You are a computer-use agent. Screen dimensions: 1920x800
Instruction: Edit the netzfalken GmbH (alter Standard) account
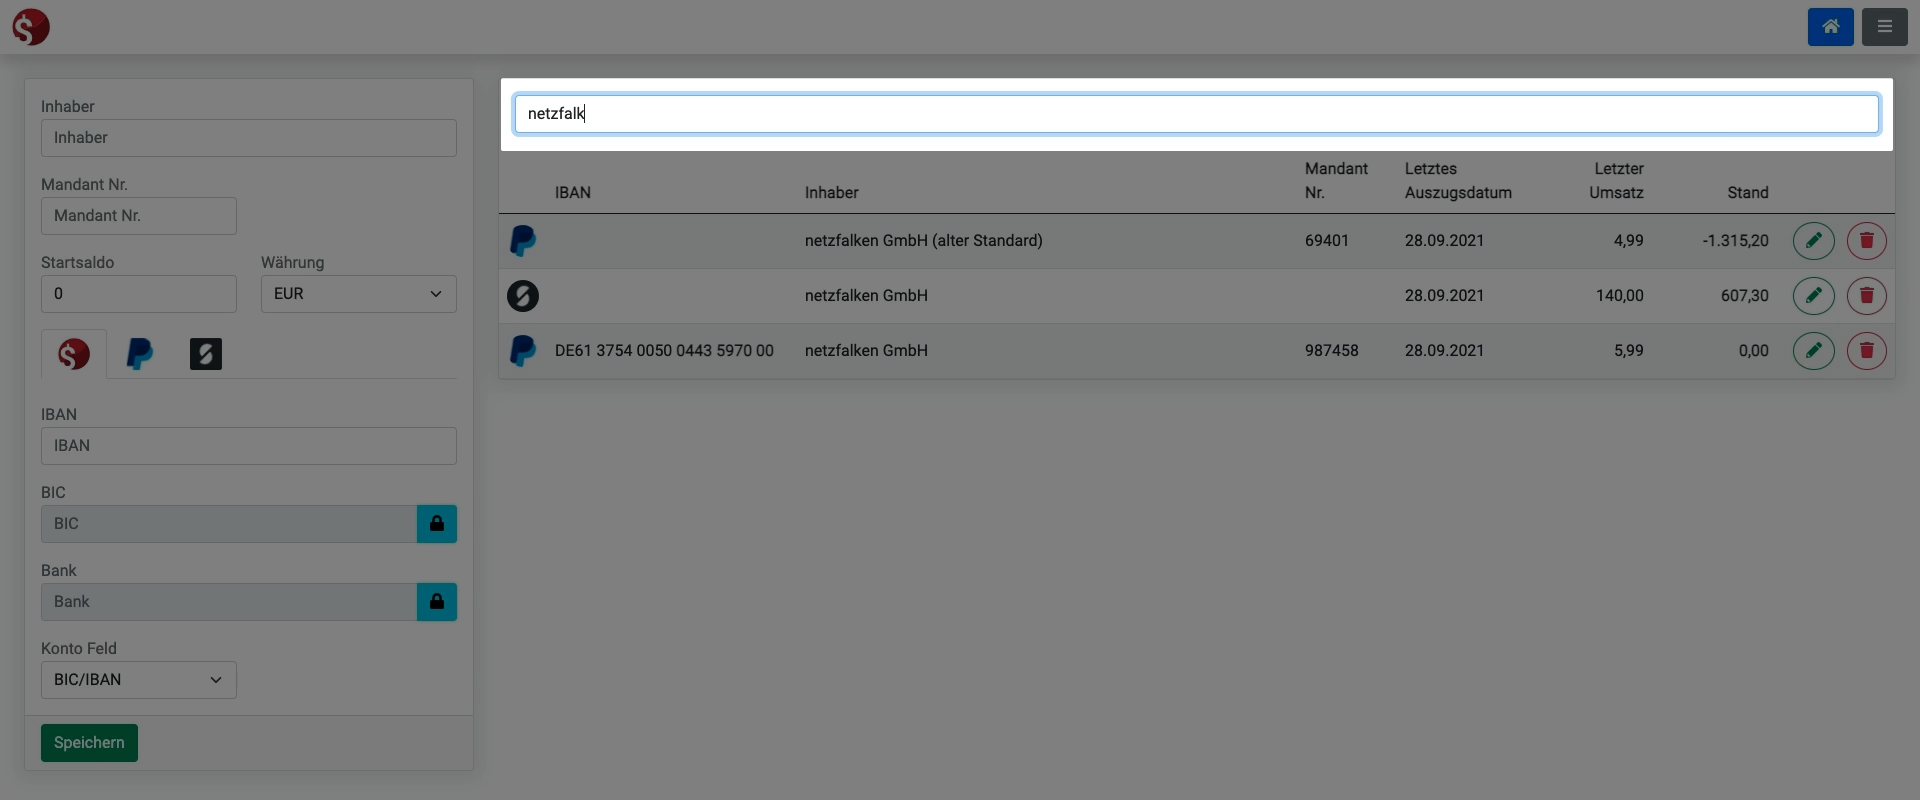click(1813, 241)
